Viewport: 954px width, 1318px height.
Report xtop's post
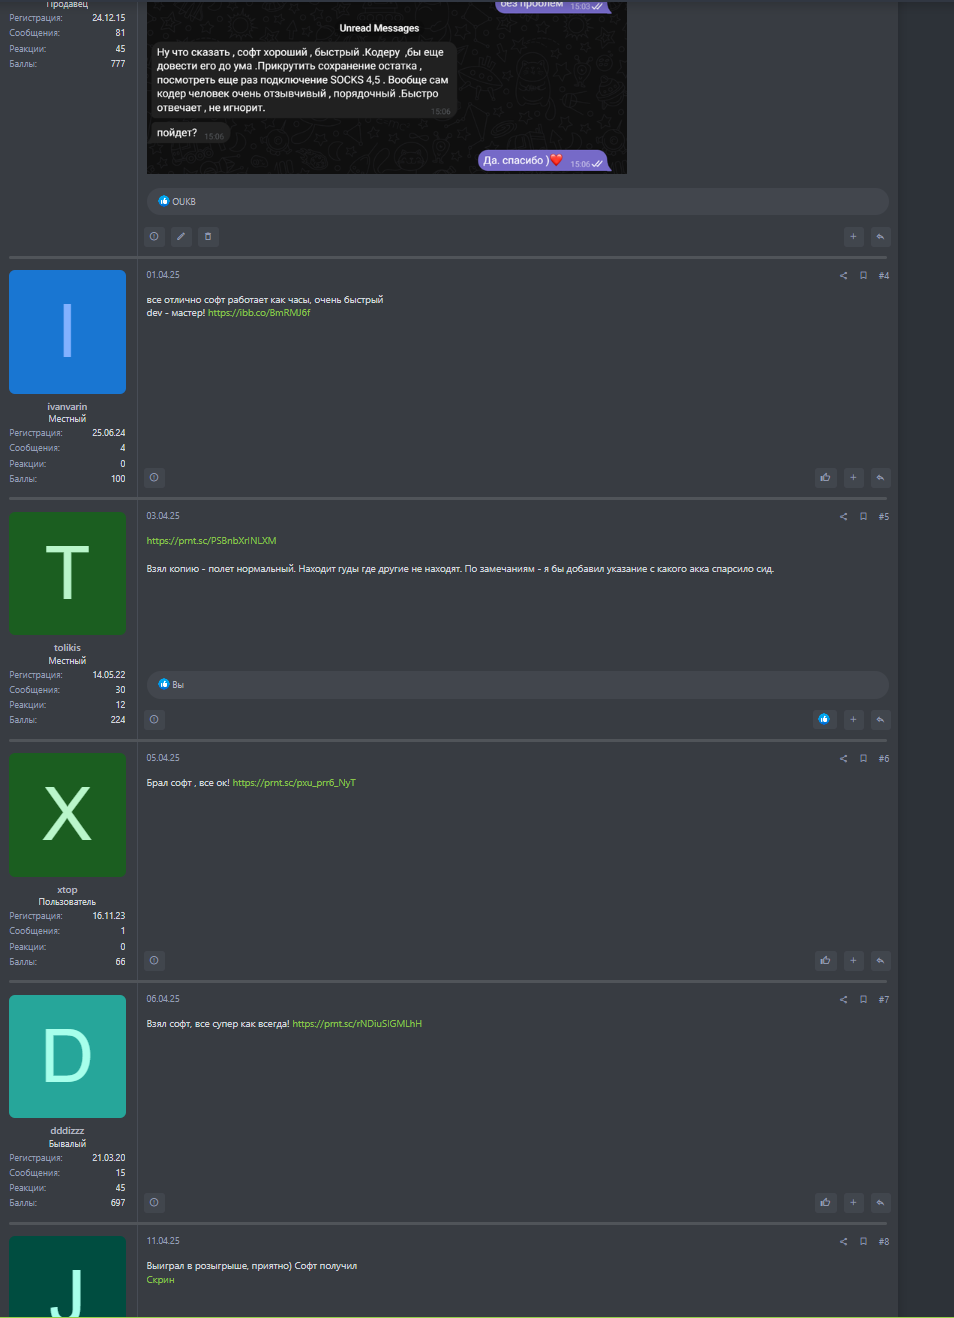point(154,961)
